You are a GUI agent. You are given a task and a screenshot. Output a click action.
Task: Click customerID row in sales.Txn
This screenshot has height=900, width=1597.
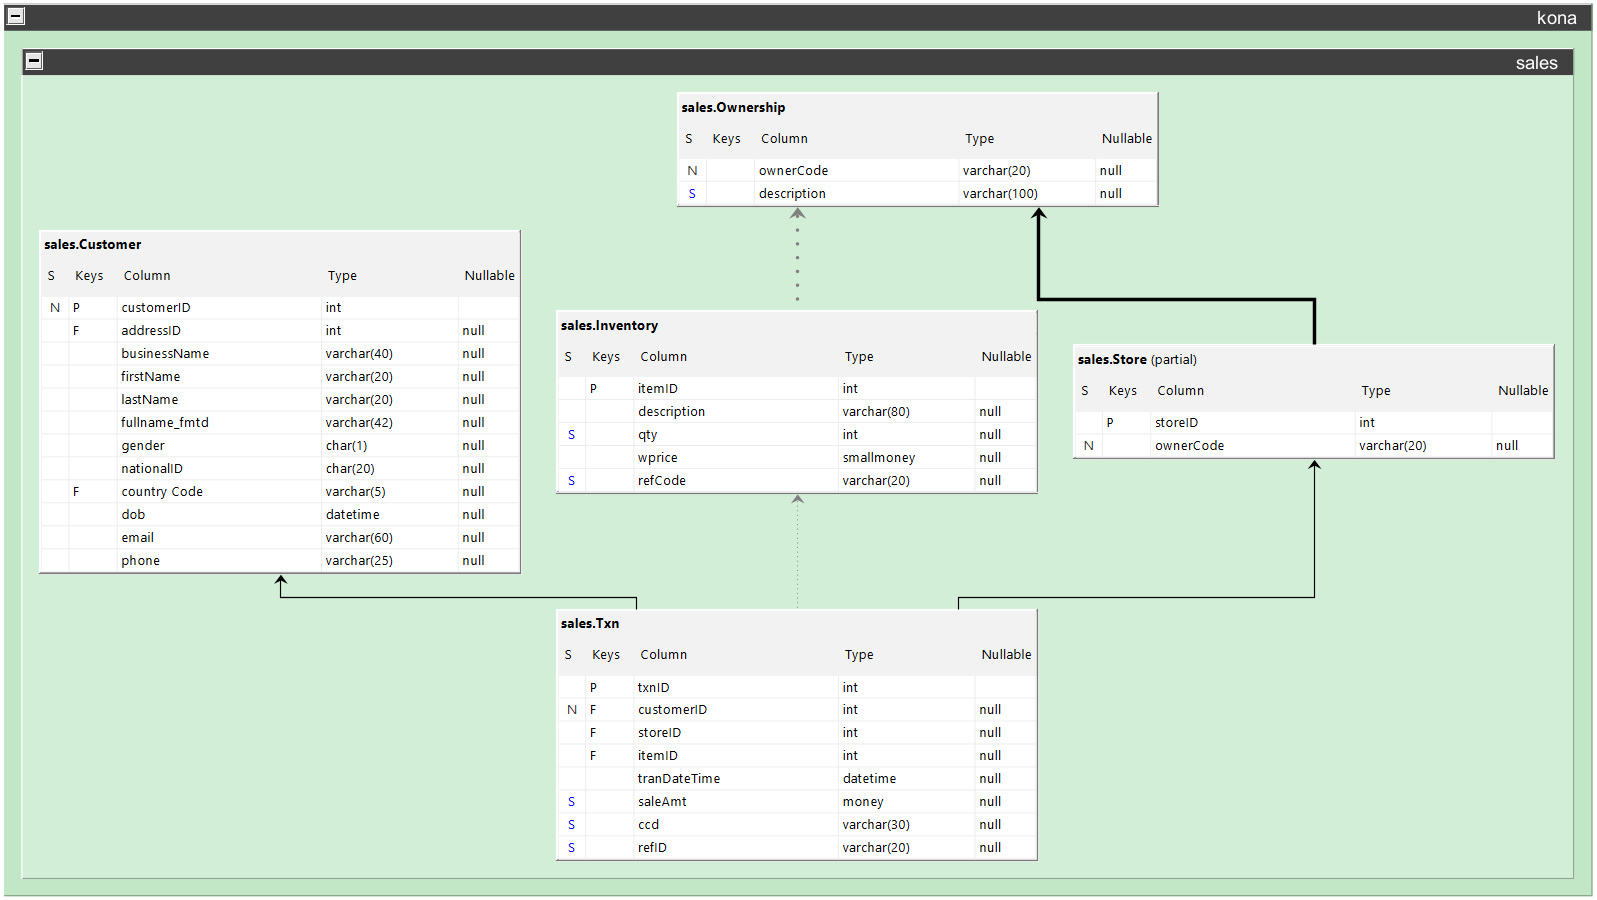(x=797, y=709)
